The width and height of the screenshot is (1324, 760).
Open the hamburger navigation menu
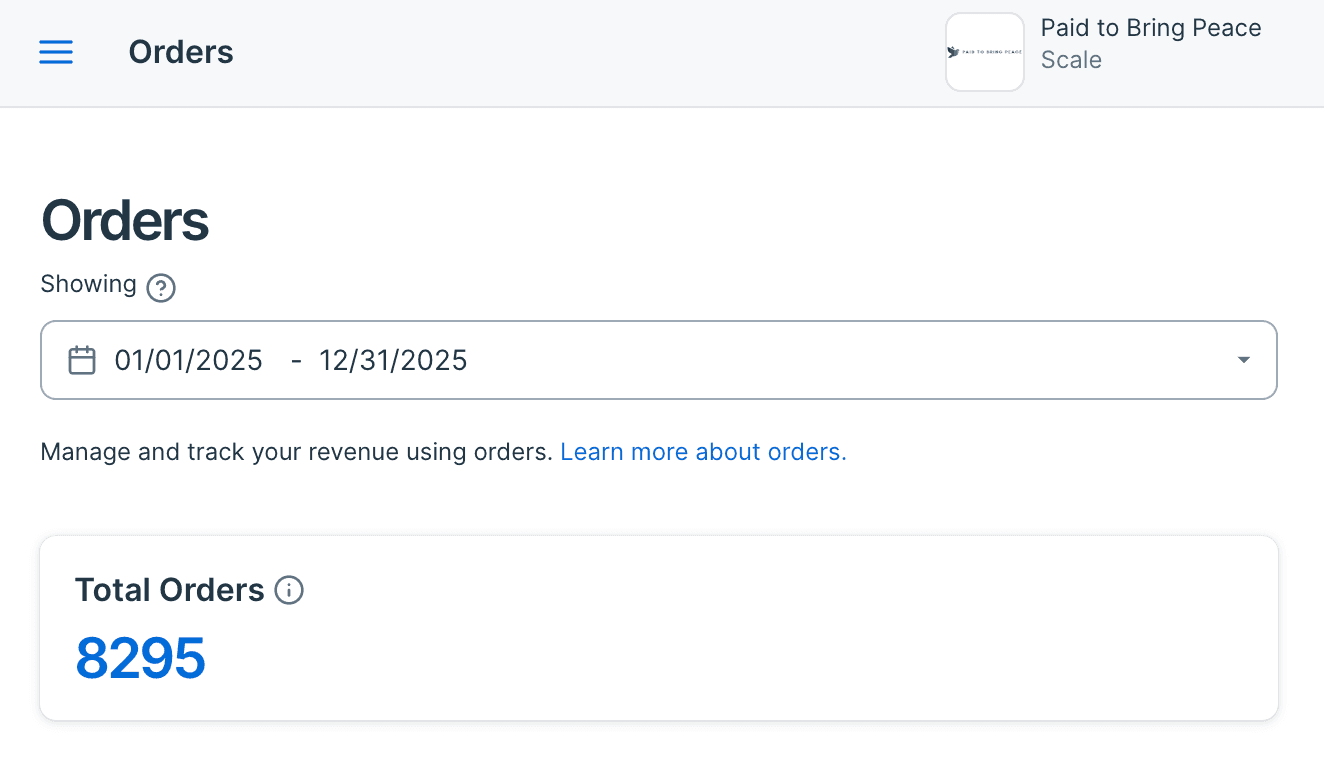pyautogui.click(x=56, y=52)
